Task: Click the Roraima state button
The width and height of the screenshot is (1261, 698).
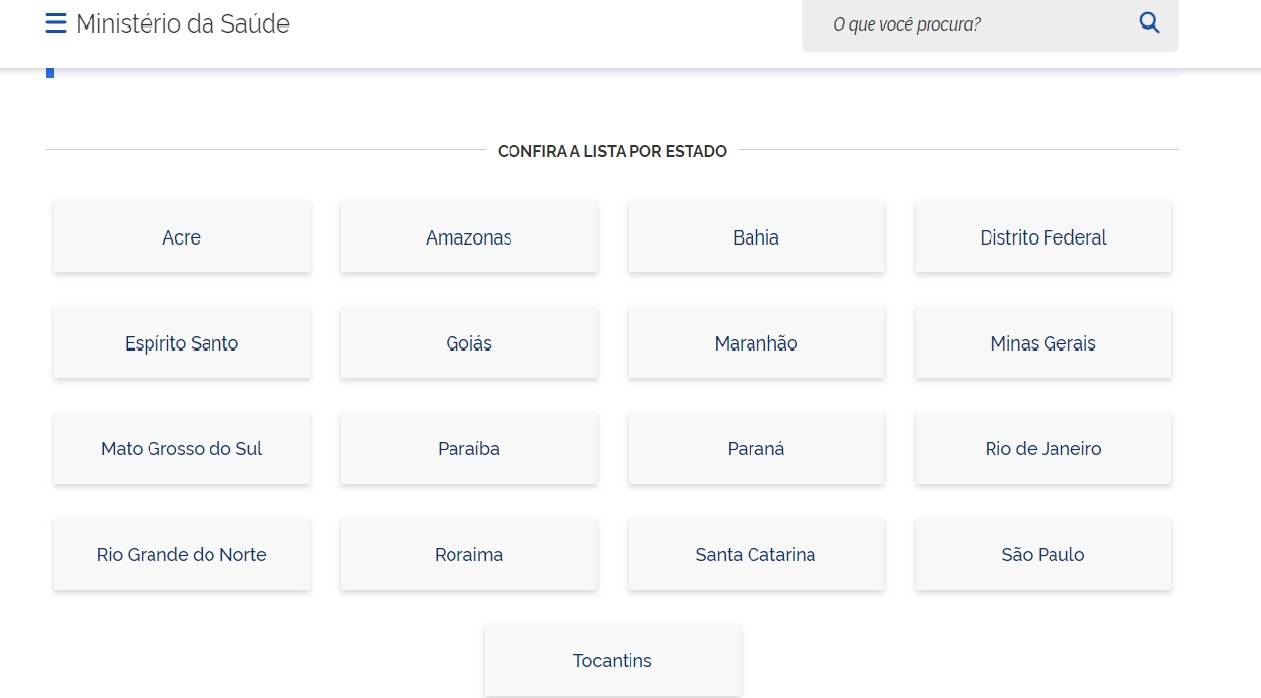Action: coord(469,554)
